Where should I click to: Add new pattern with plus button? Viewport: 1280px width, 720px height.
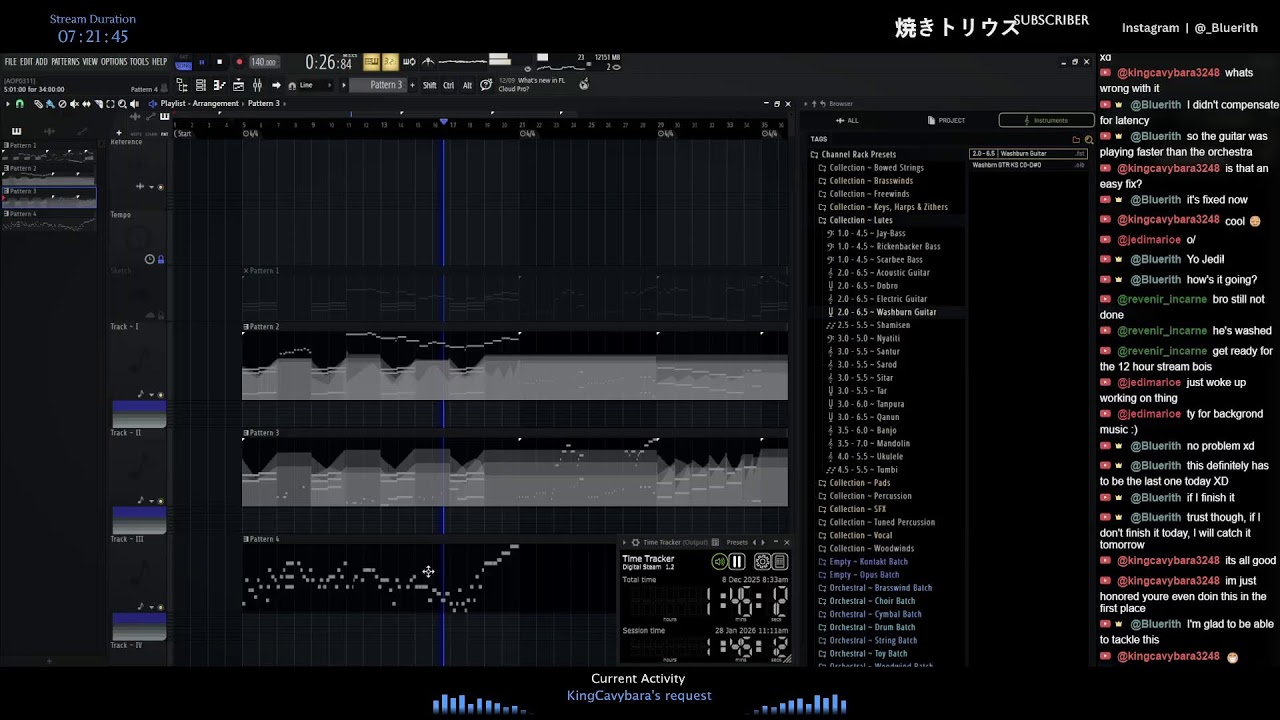(x=412, y=85)
